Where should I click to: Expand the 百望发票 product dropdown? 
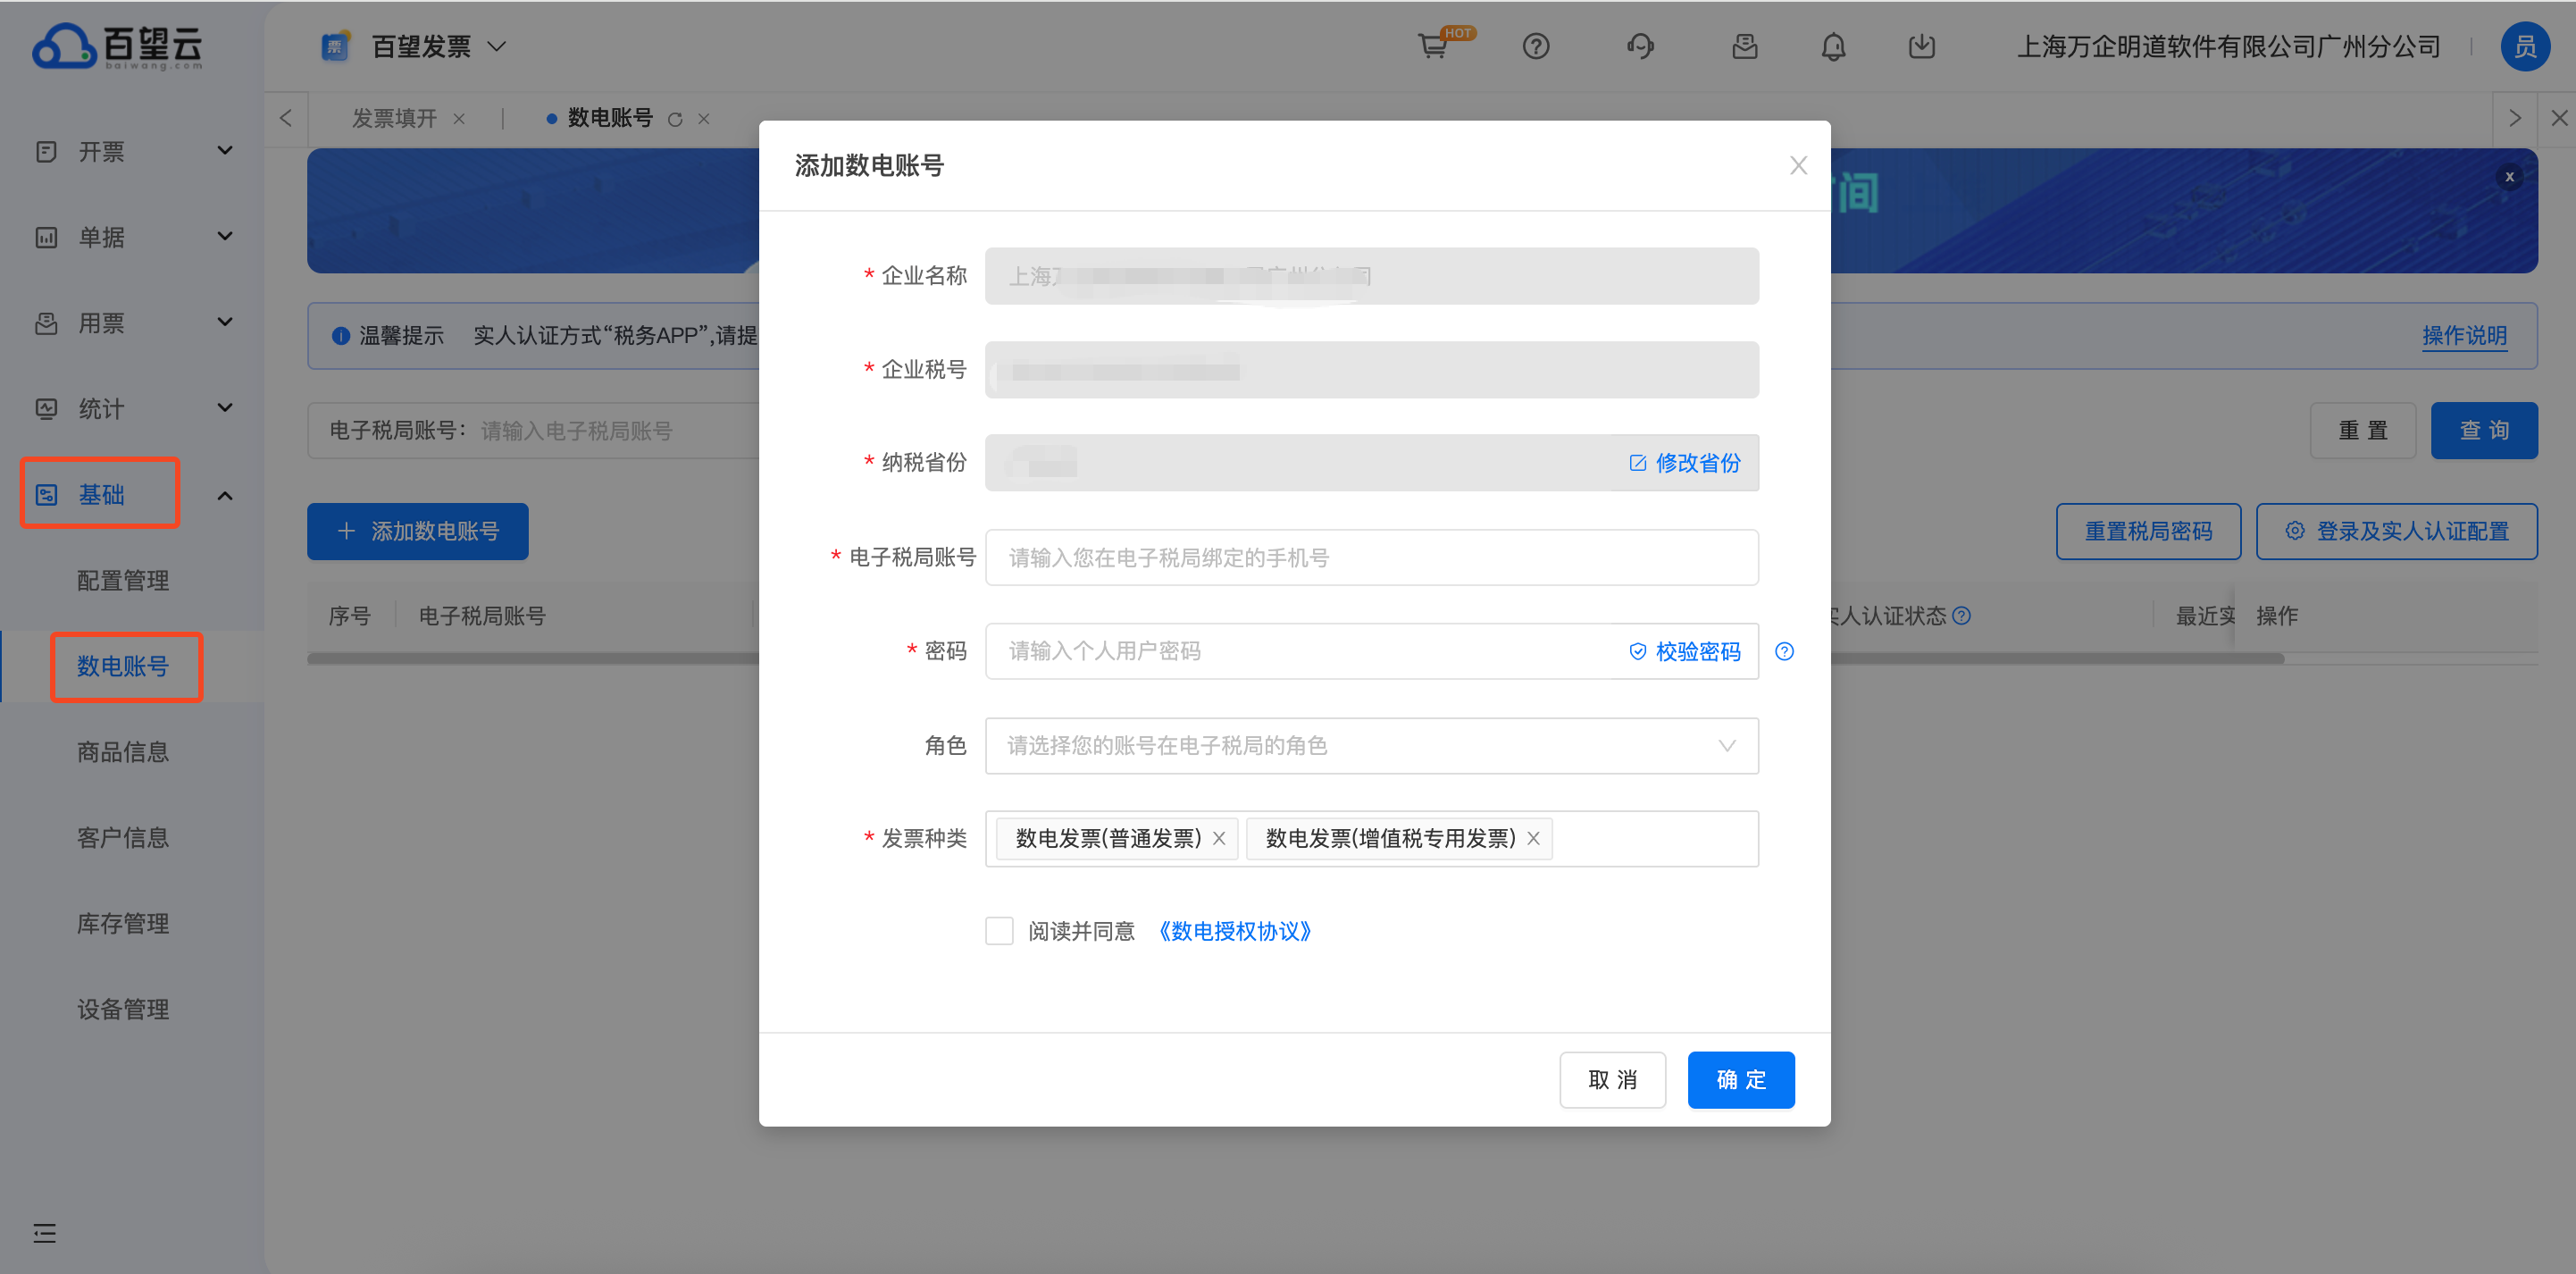[497, 47]
